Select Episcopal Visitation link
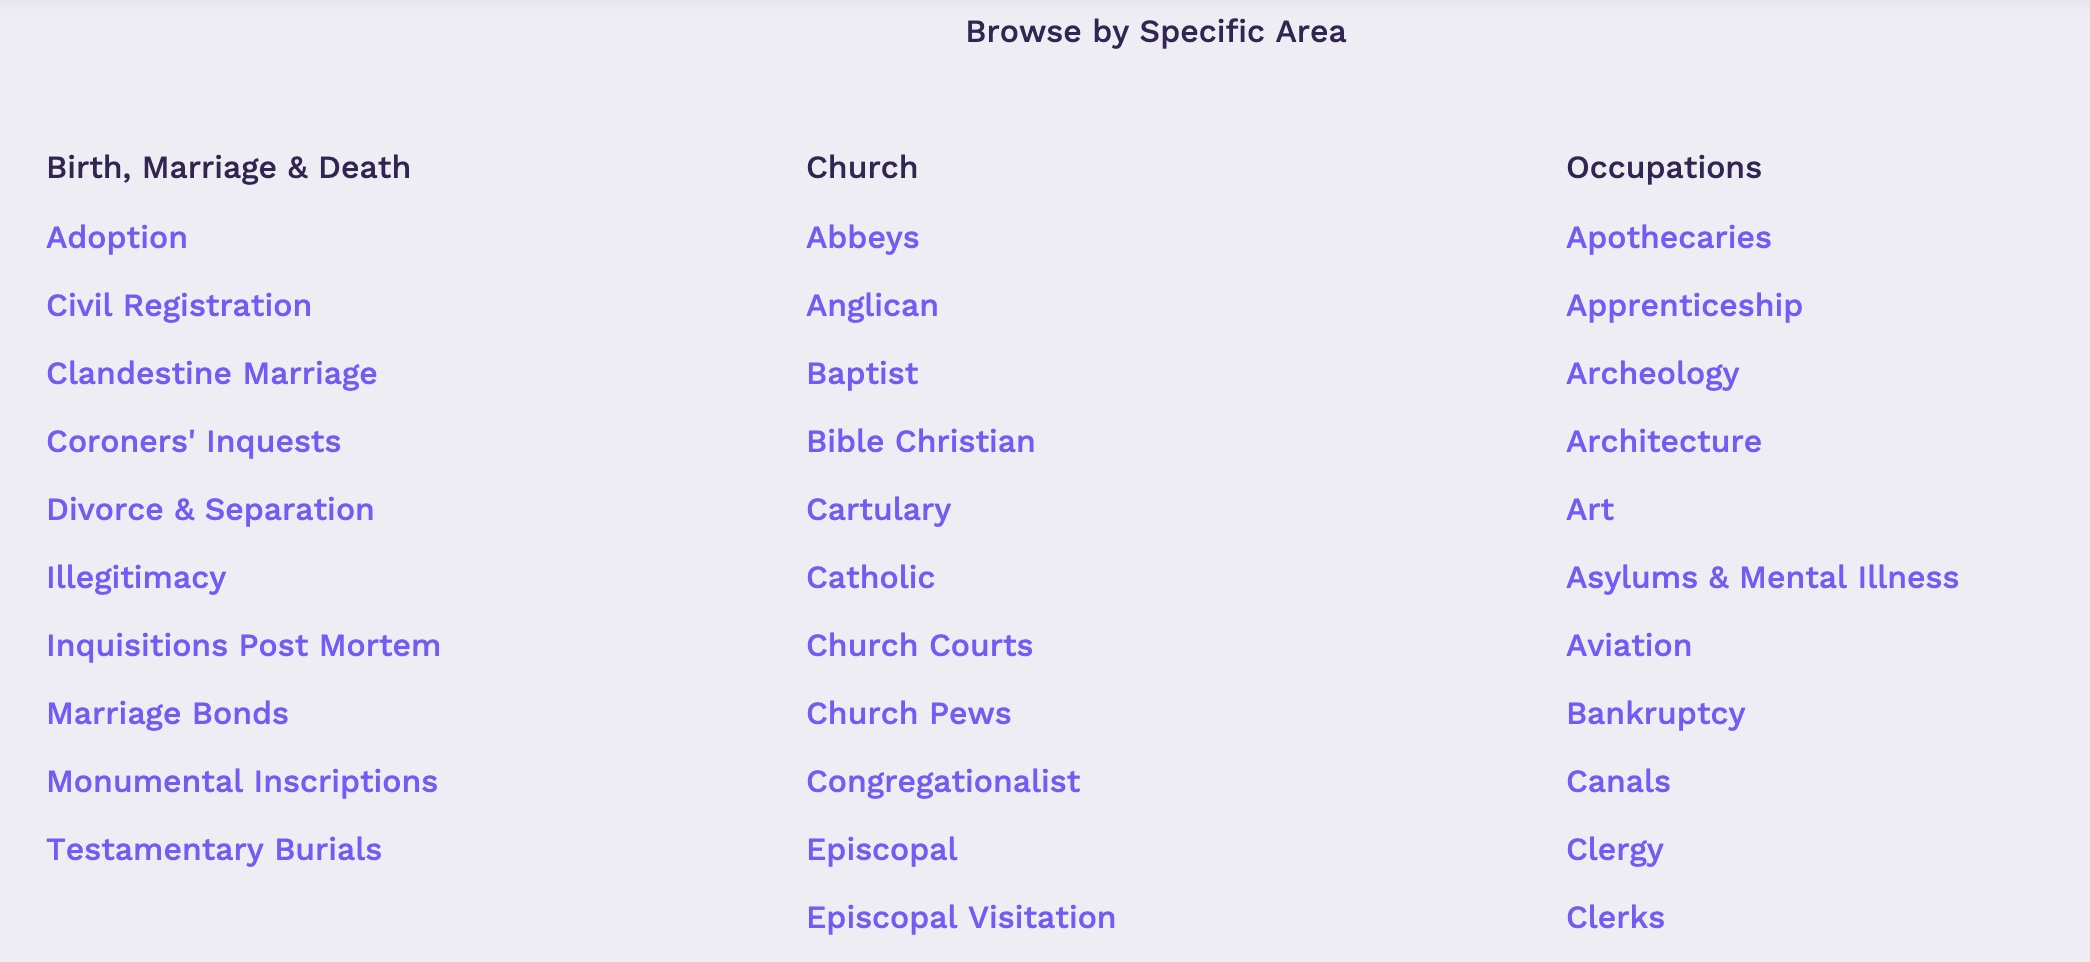Viewport: 2090px width, 962px height. click(x=960, y=918)
